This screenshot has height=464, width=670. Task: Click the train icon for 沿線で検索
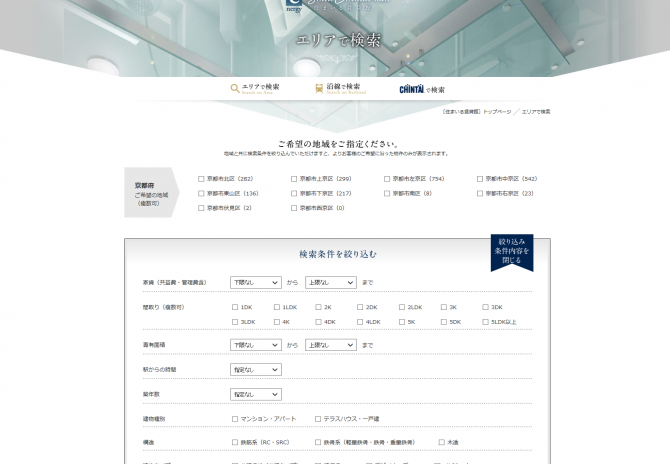[319, 88]
